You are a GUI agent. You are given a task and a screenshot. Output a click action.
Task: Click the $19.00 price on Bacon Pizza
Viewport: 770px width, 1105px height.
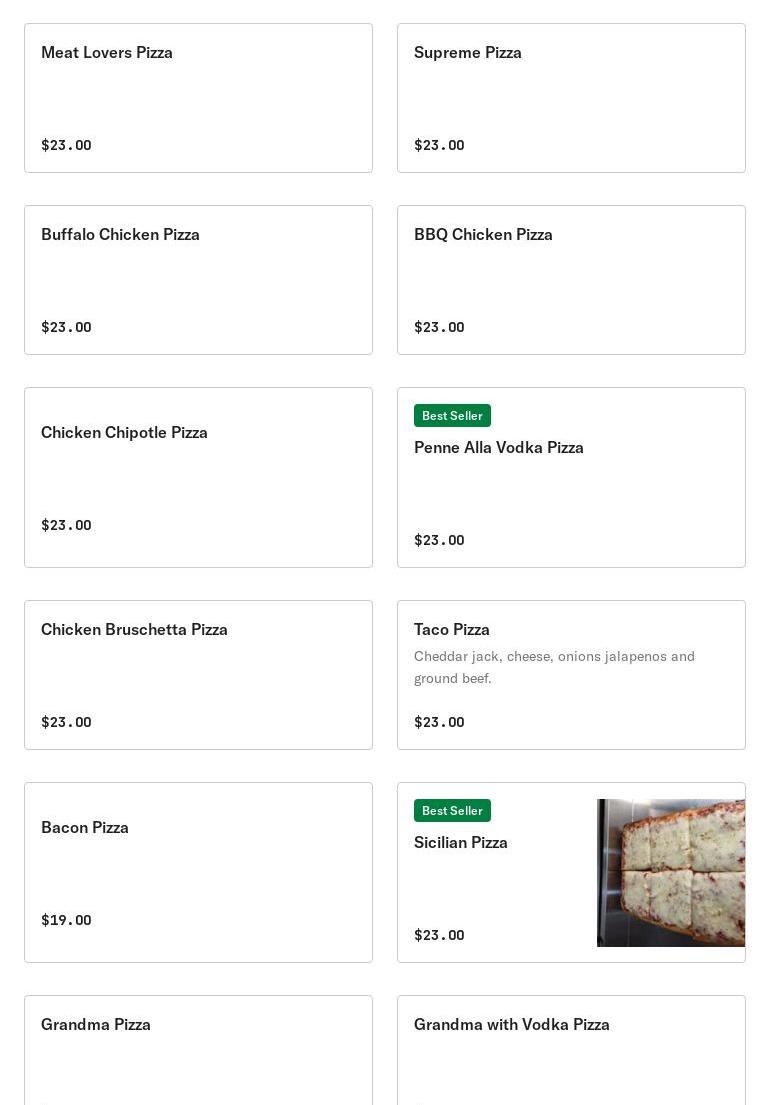[66, 920]
